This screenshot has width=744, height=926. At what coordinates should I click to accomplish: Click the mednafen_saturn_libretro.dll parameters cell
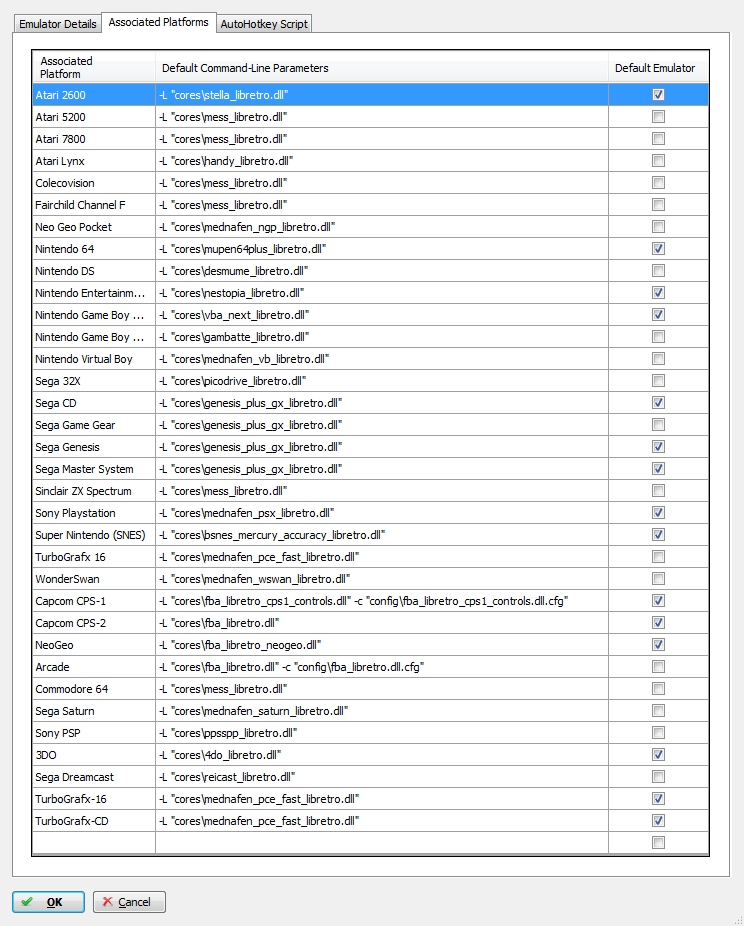(381, 711)
